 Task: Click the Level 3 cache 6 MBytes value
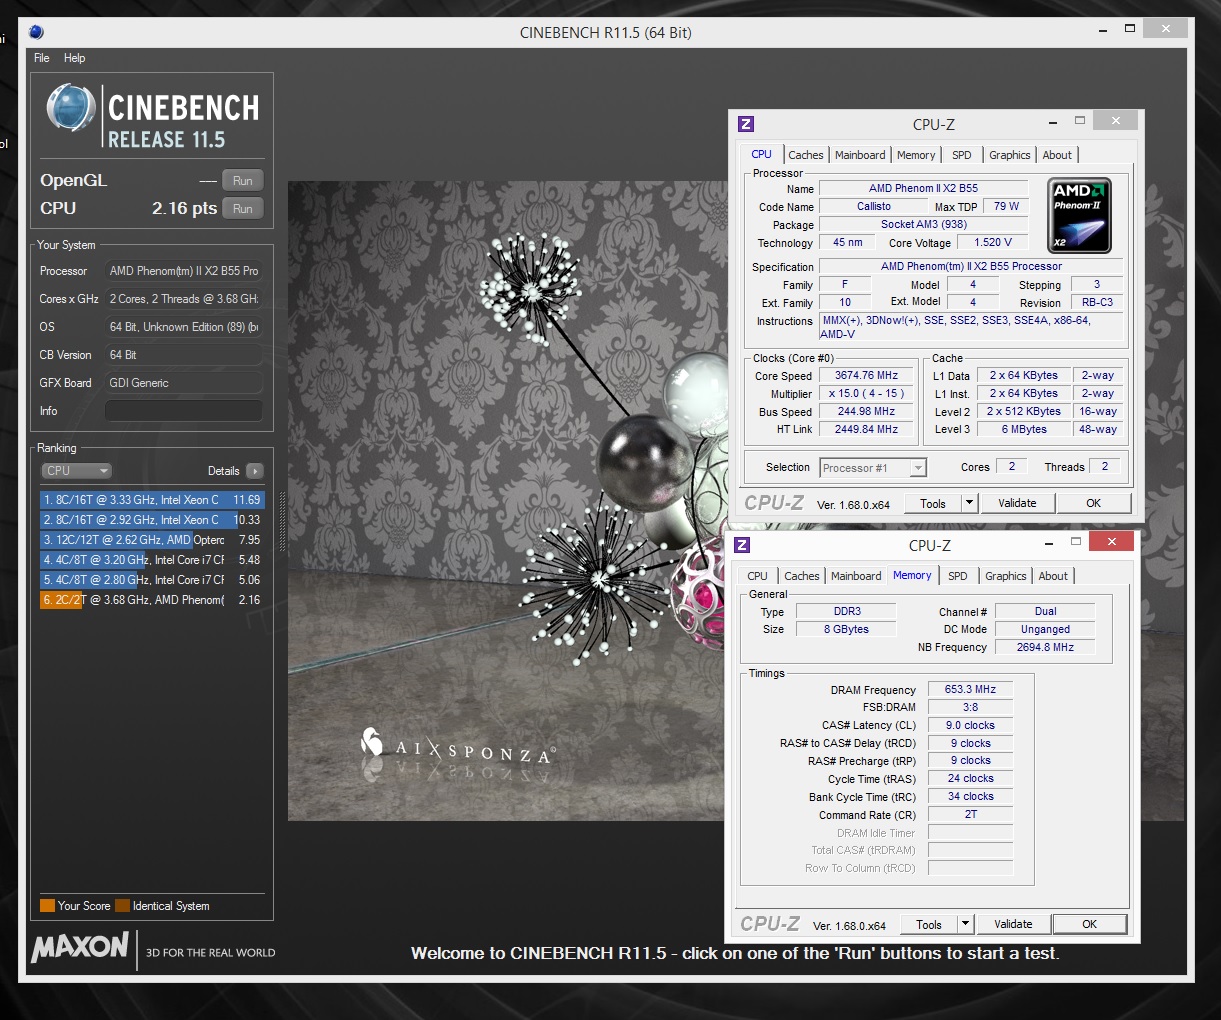click(1024, 430)
